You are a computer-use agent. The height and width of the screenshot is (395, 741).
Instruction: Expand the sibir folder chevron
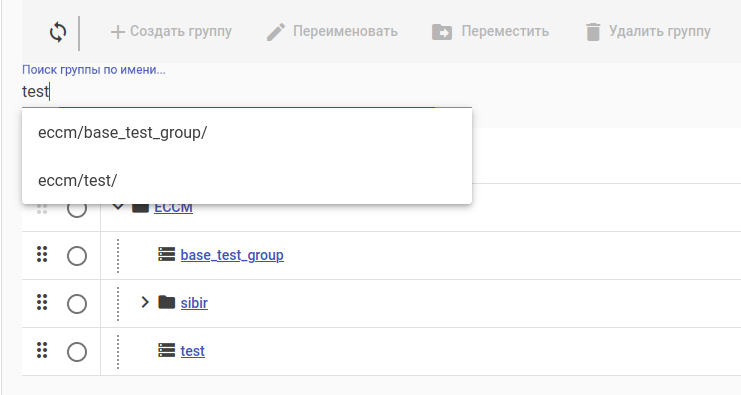[145, 302]
